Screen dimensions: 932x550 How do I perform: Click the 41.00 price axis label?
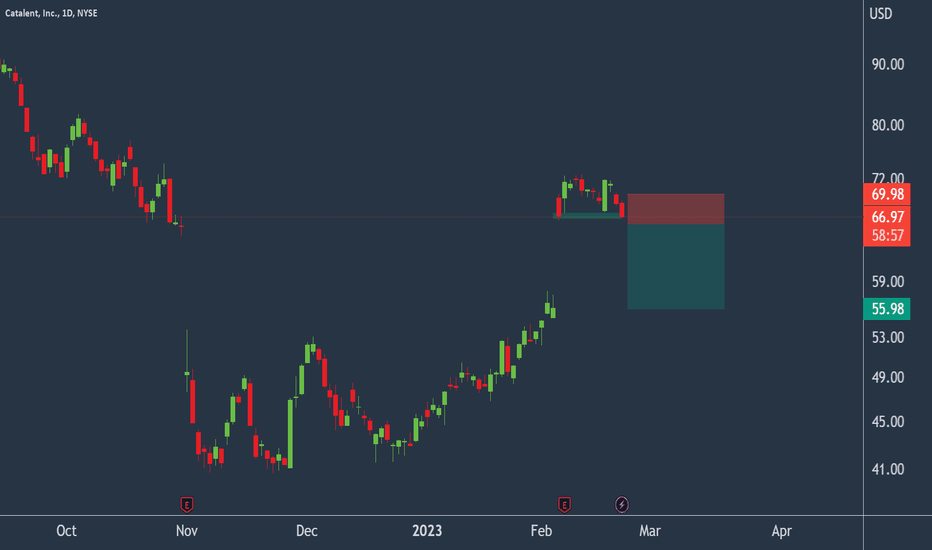pyautogui.click(x=887, y=470)
